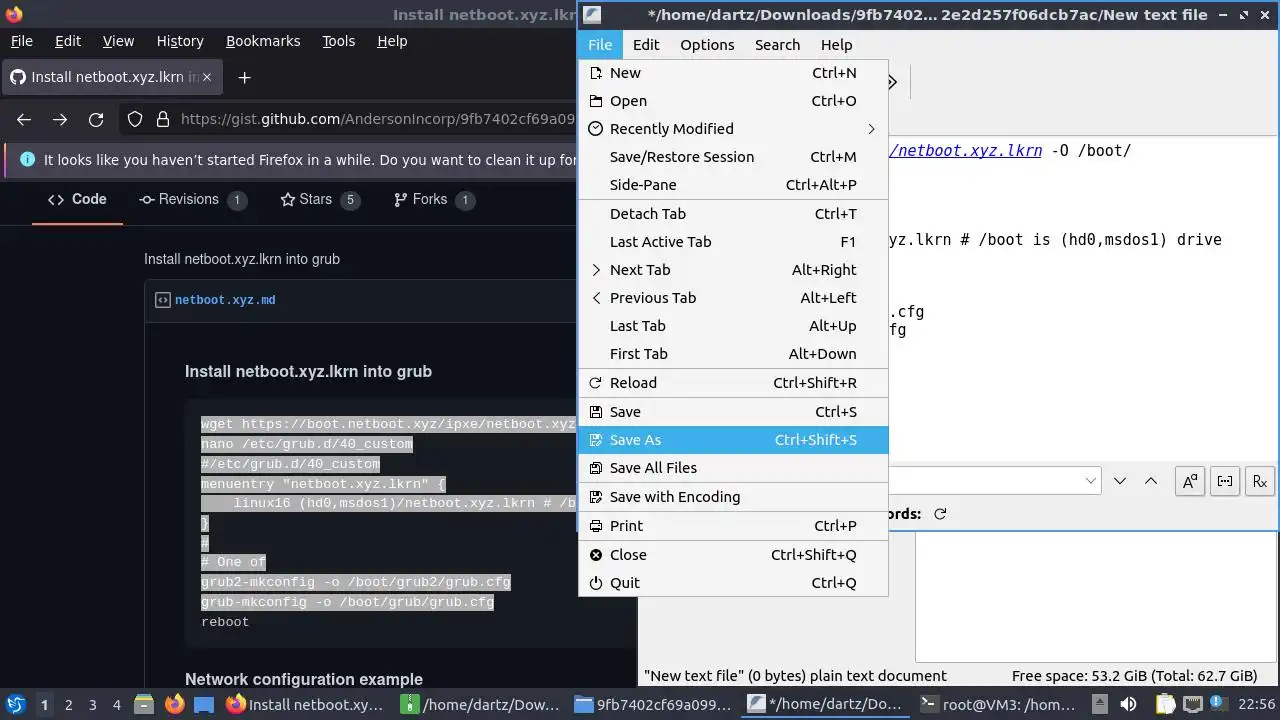This screenshot has width=1280, height=720.
Task: Open the search history dropdown
Action: pos(1091,481)
